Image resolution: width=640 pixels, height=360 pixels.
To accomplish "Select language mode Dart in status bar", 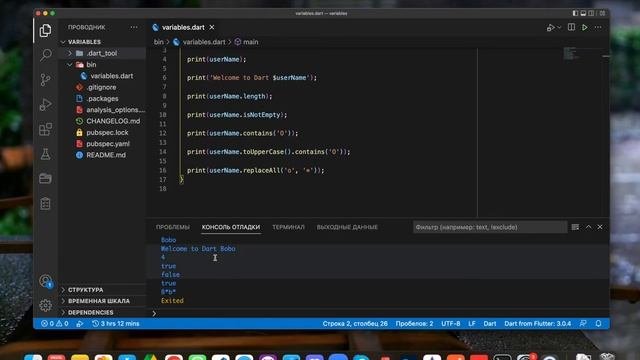I will (x=490, y=324).
